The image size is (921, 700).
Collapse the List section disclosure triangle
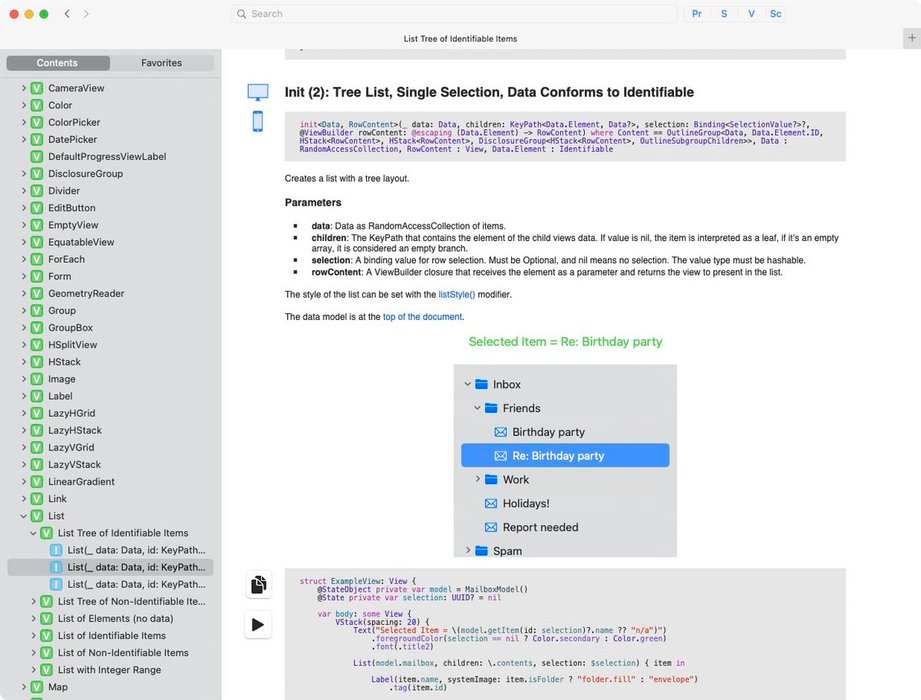[22, 515]
